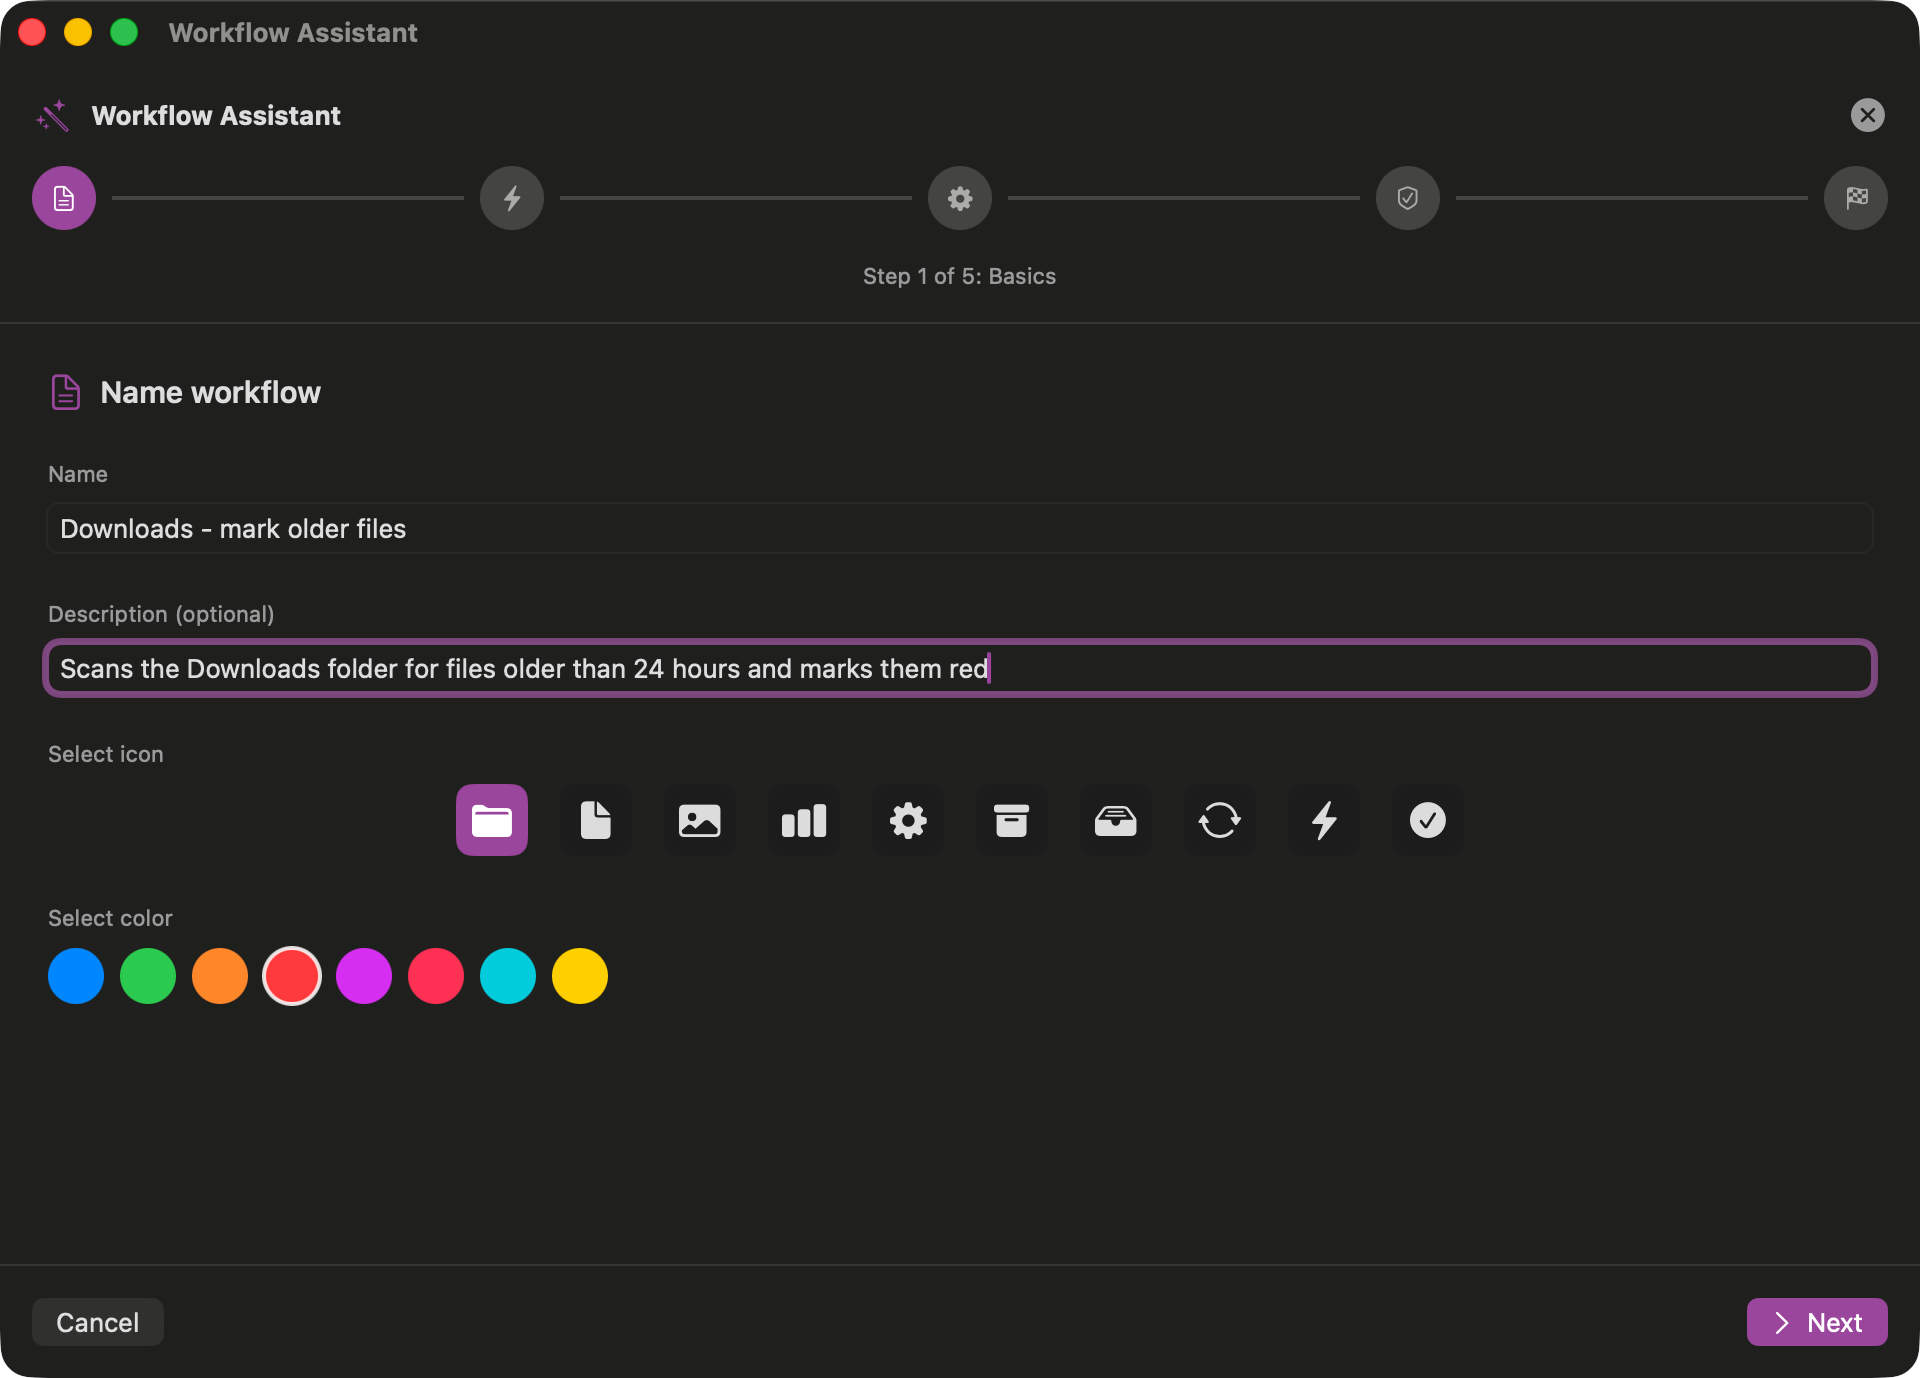
Task: Jump to lightning bolt trigger step
Action: click(x=512, y=198)
